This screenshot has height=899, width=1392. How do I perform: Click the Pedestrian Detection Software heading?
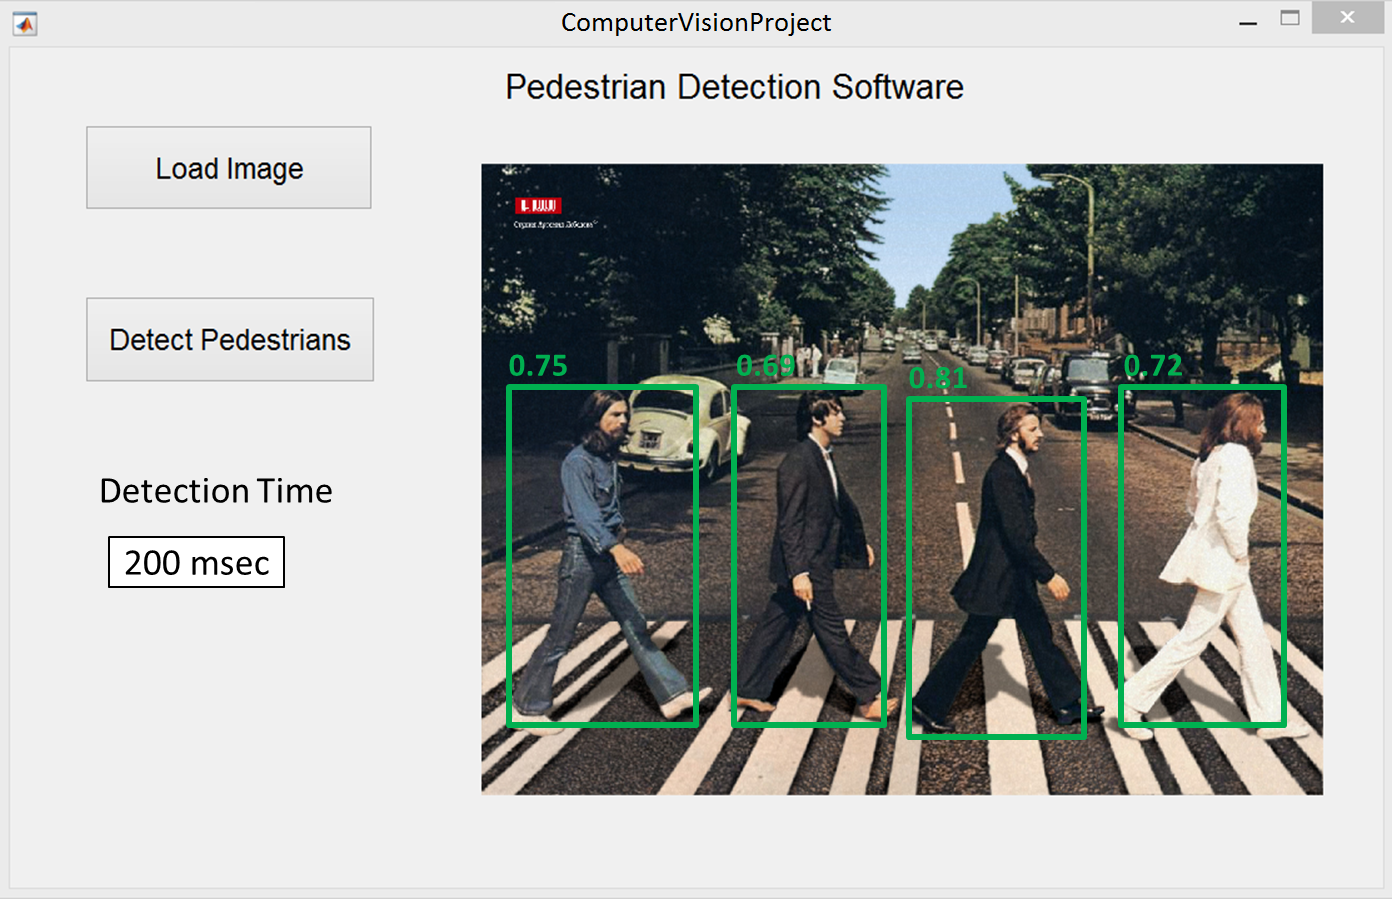pos(734,87)
